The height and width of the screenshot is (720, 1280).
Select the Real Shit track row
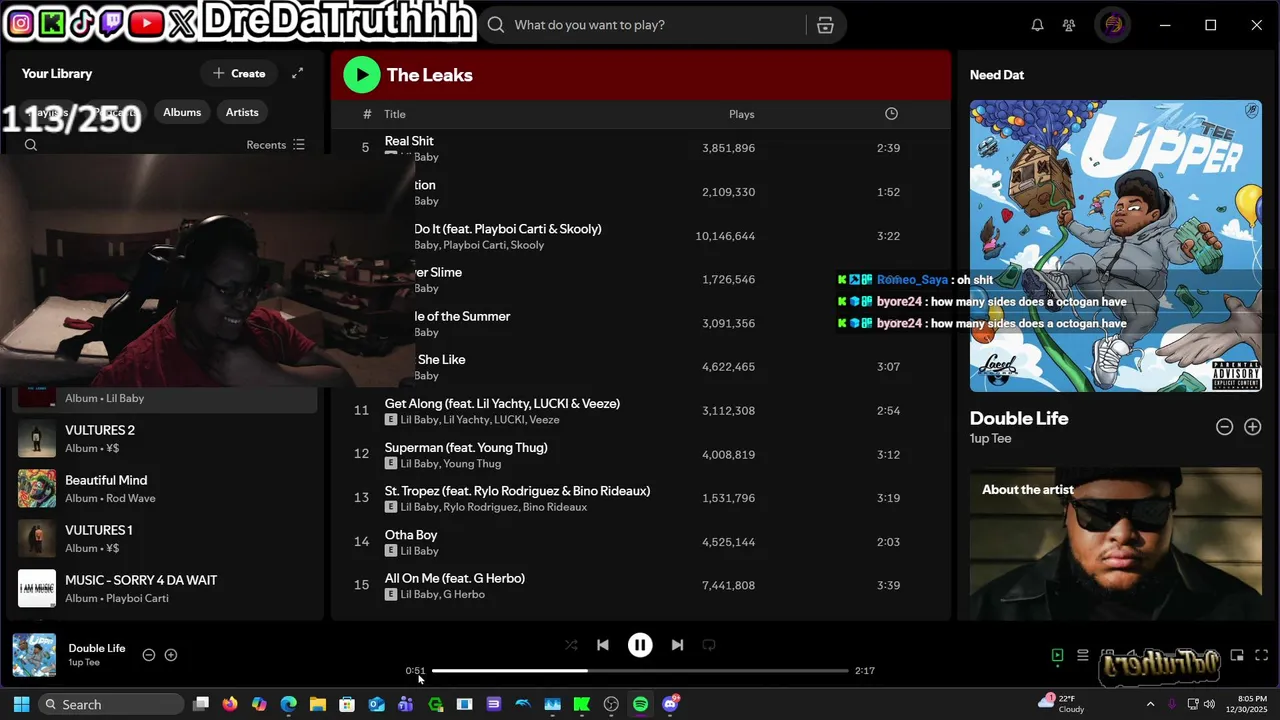click(x=640, y=148)
